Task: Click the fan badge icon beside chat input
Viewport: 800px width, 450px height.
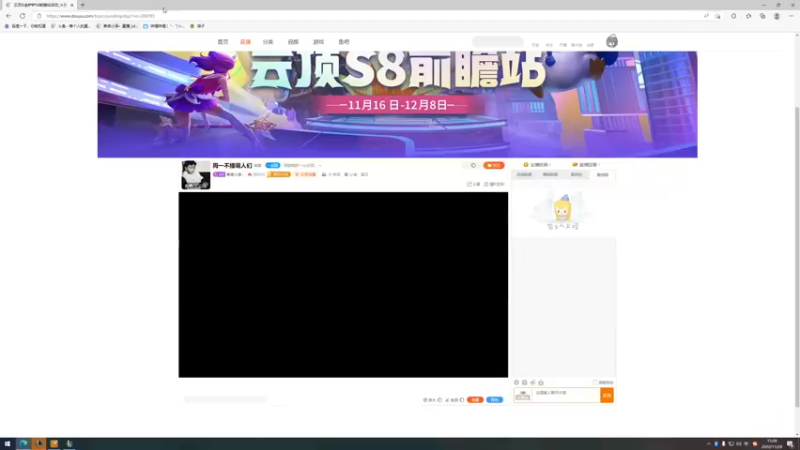Action: click(x=523, y=395)
